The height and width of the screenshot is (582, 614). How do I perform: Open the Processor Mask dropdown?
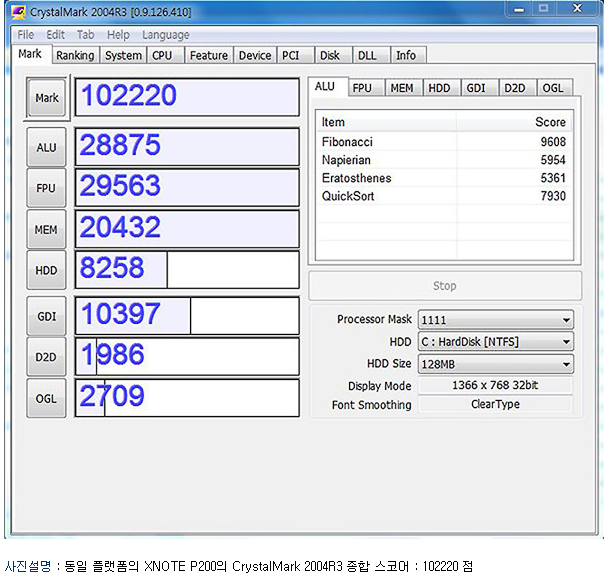tap(496, 320)
